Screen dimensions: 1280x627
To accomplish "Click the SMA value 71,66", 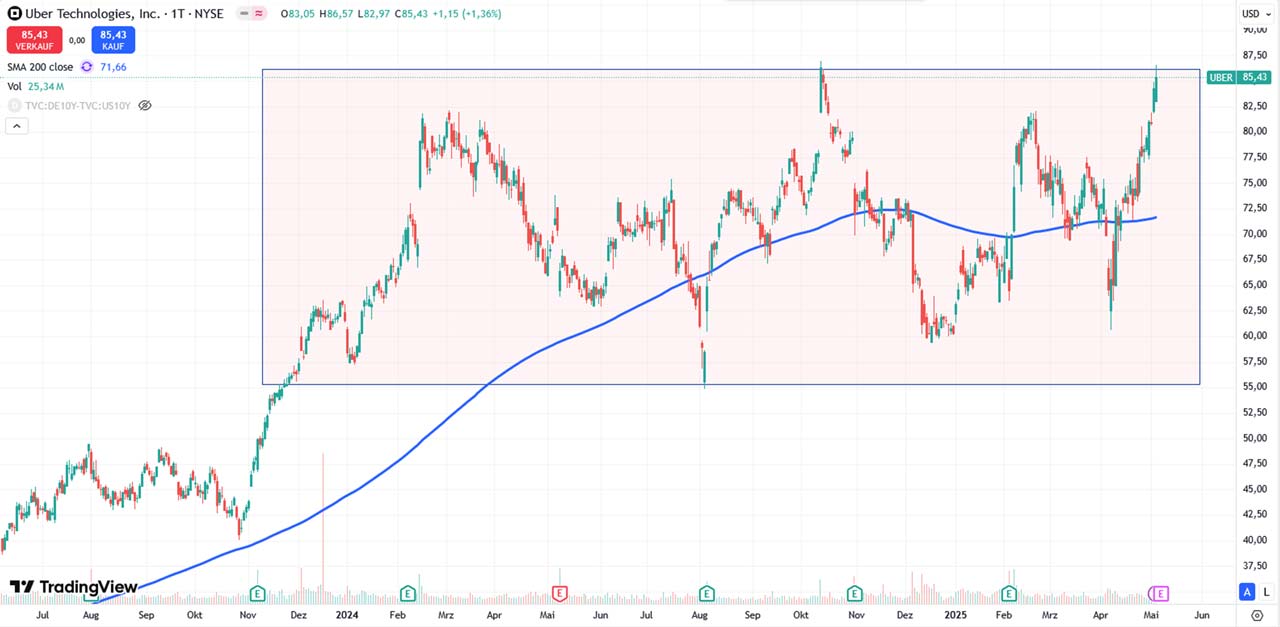I will tap(113, 67).
